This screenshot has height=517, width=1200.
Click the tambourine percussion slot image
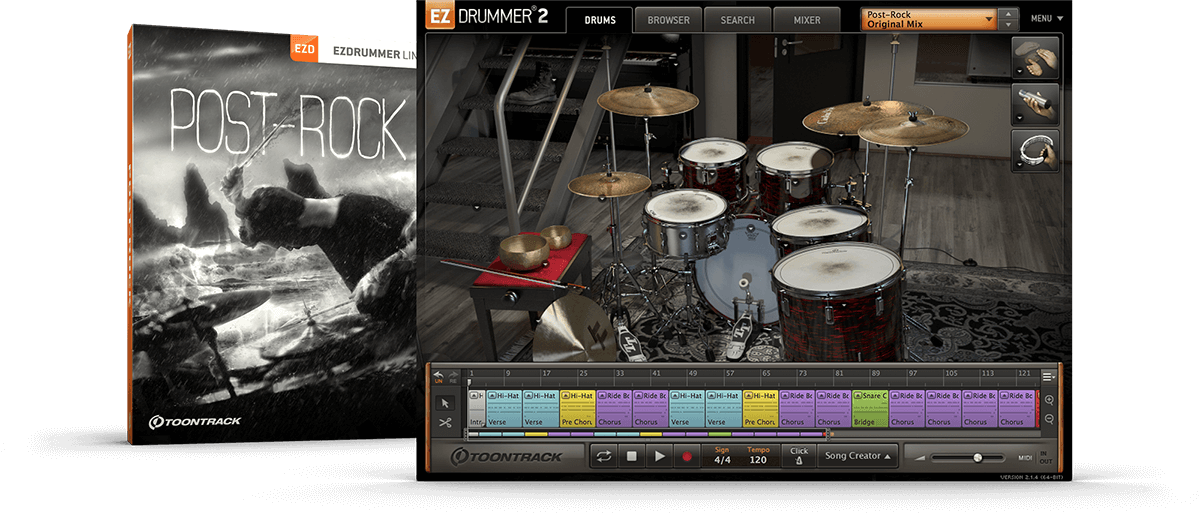pyautogui.click(x=1035, y=150)
